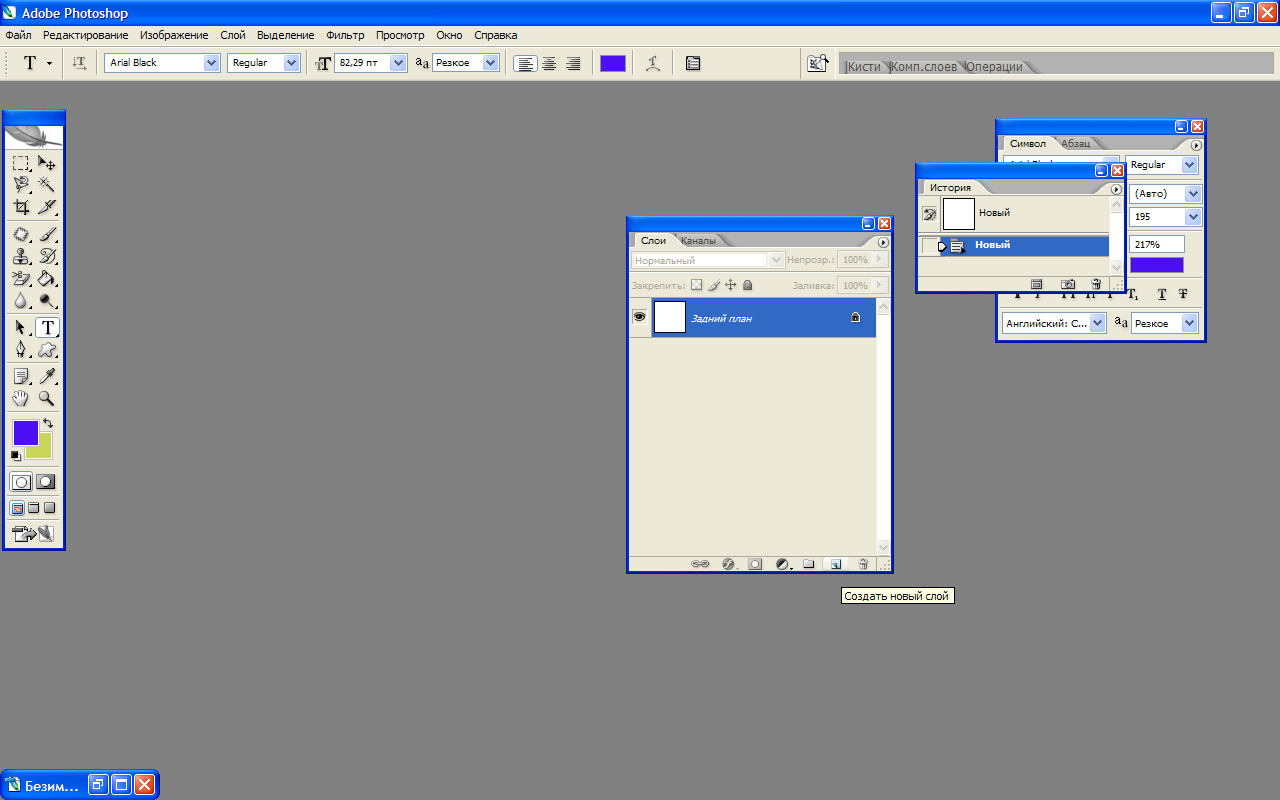Select the Dodge tool
1280x800 pixels.
tap(47, 300)
